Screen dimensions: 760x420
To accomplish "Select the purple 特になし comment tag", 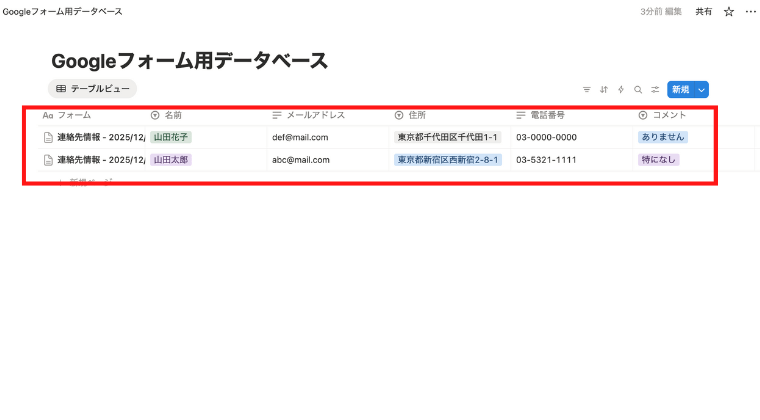I will 659,160.
